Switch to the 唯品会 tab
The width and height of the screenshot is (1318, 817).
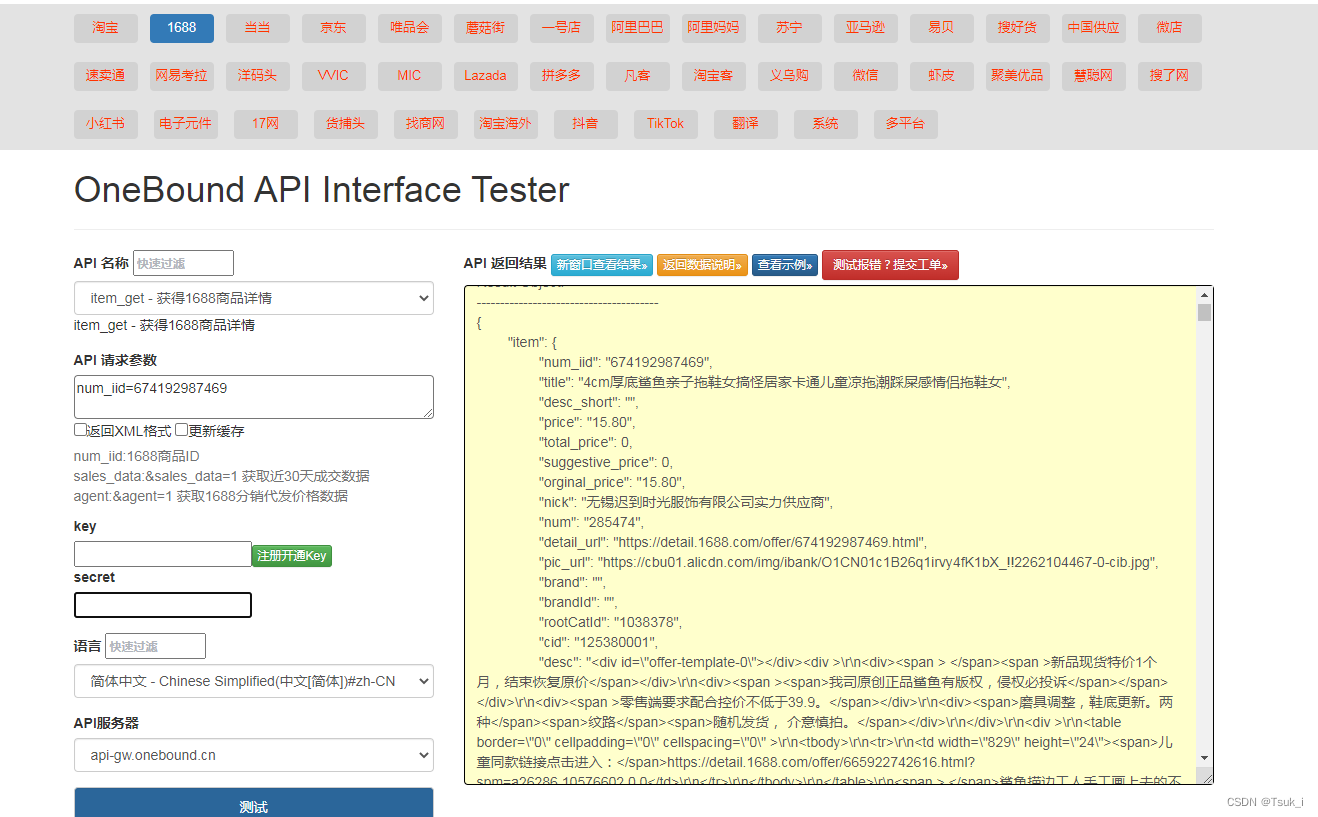[x=410, y=28]
